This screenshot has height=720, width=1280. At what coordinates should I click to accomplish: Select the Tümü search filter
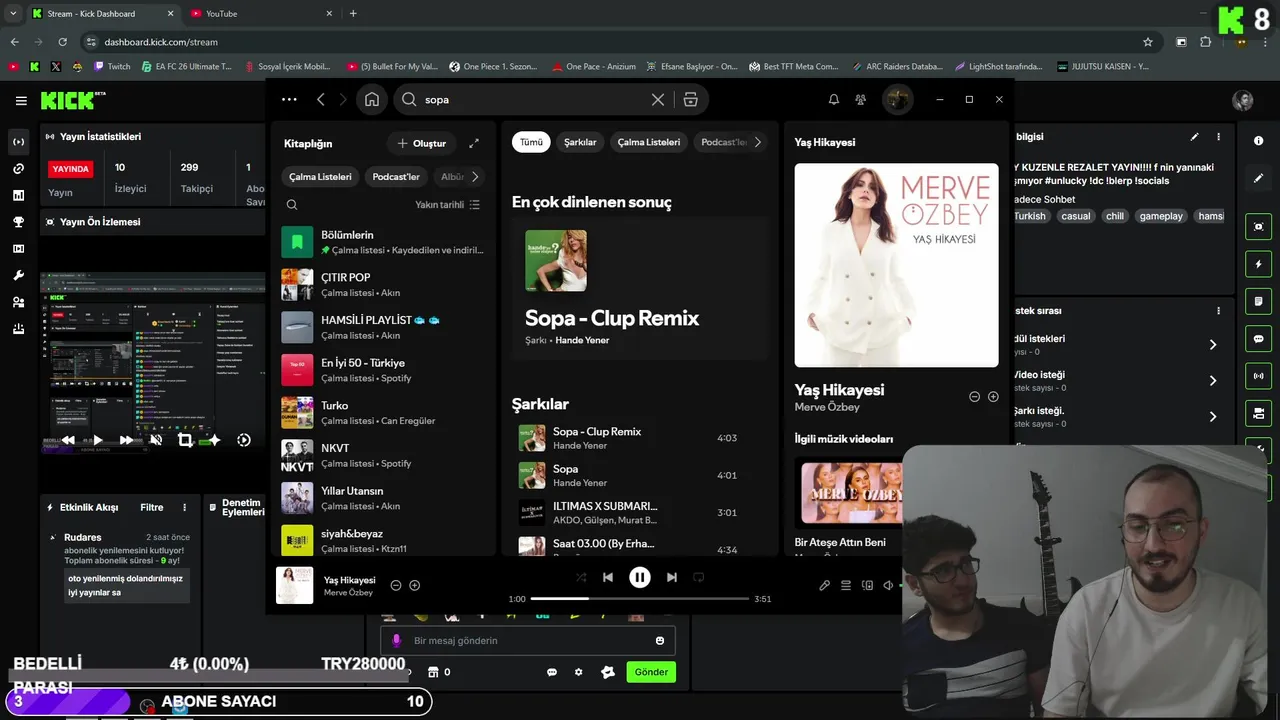tap(531, 142)
